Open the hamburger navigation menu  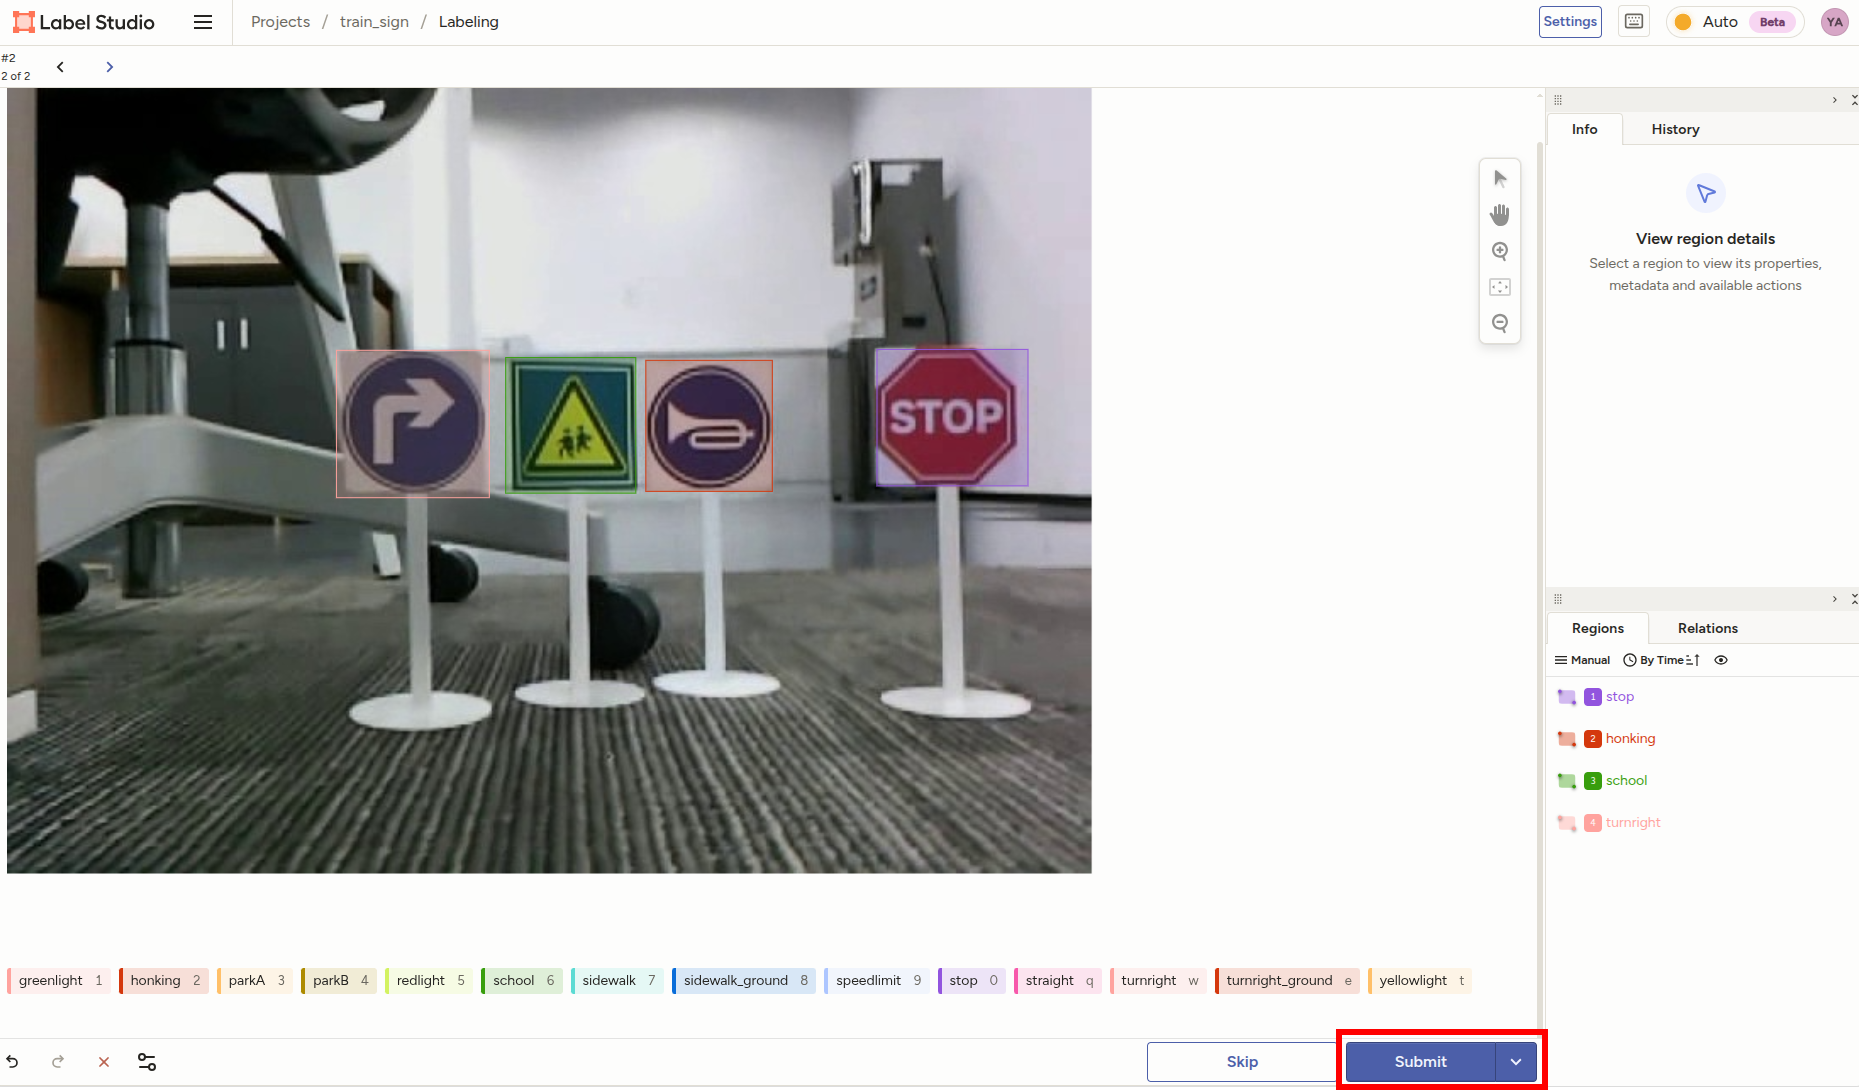click(x=203, y=22)
